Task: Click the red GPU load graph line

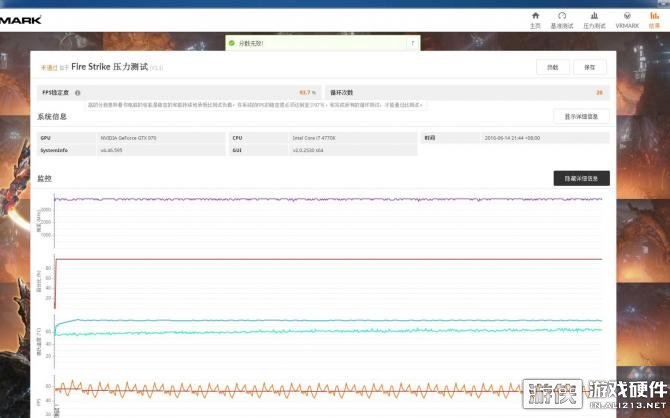Action: (328, 259)
